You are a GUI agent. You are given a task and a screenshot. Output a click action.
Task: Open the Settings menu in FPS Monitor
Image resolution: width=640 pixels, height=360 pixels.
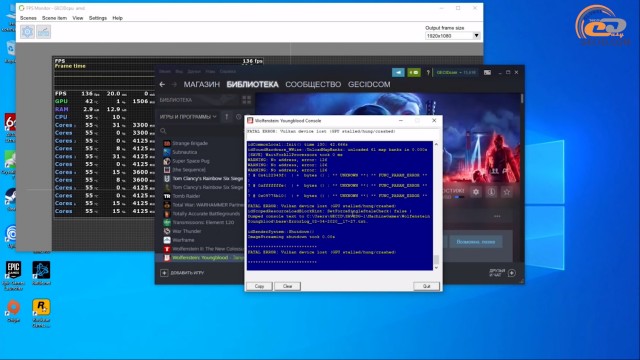(x=98, y=18)
